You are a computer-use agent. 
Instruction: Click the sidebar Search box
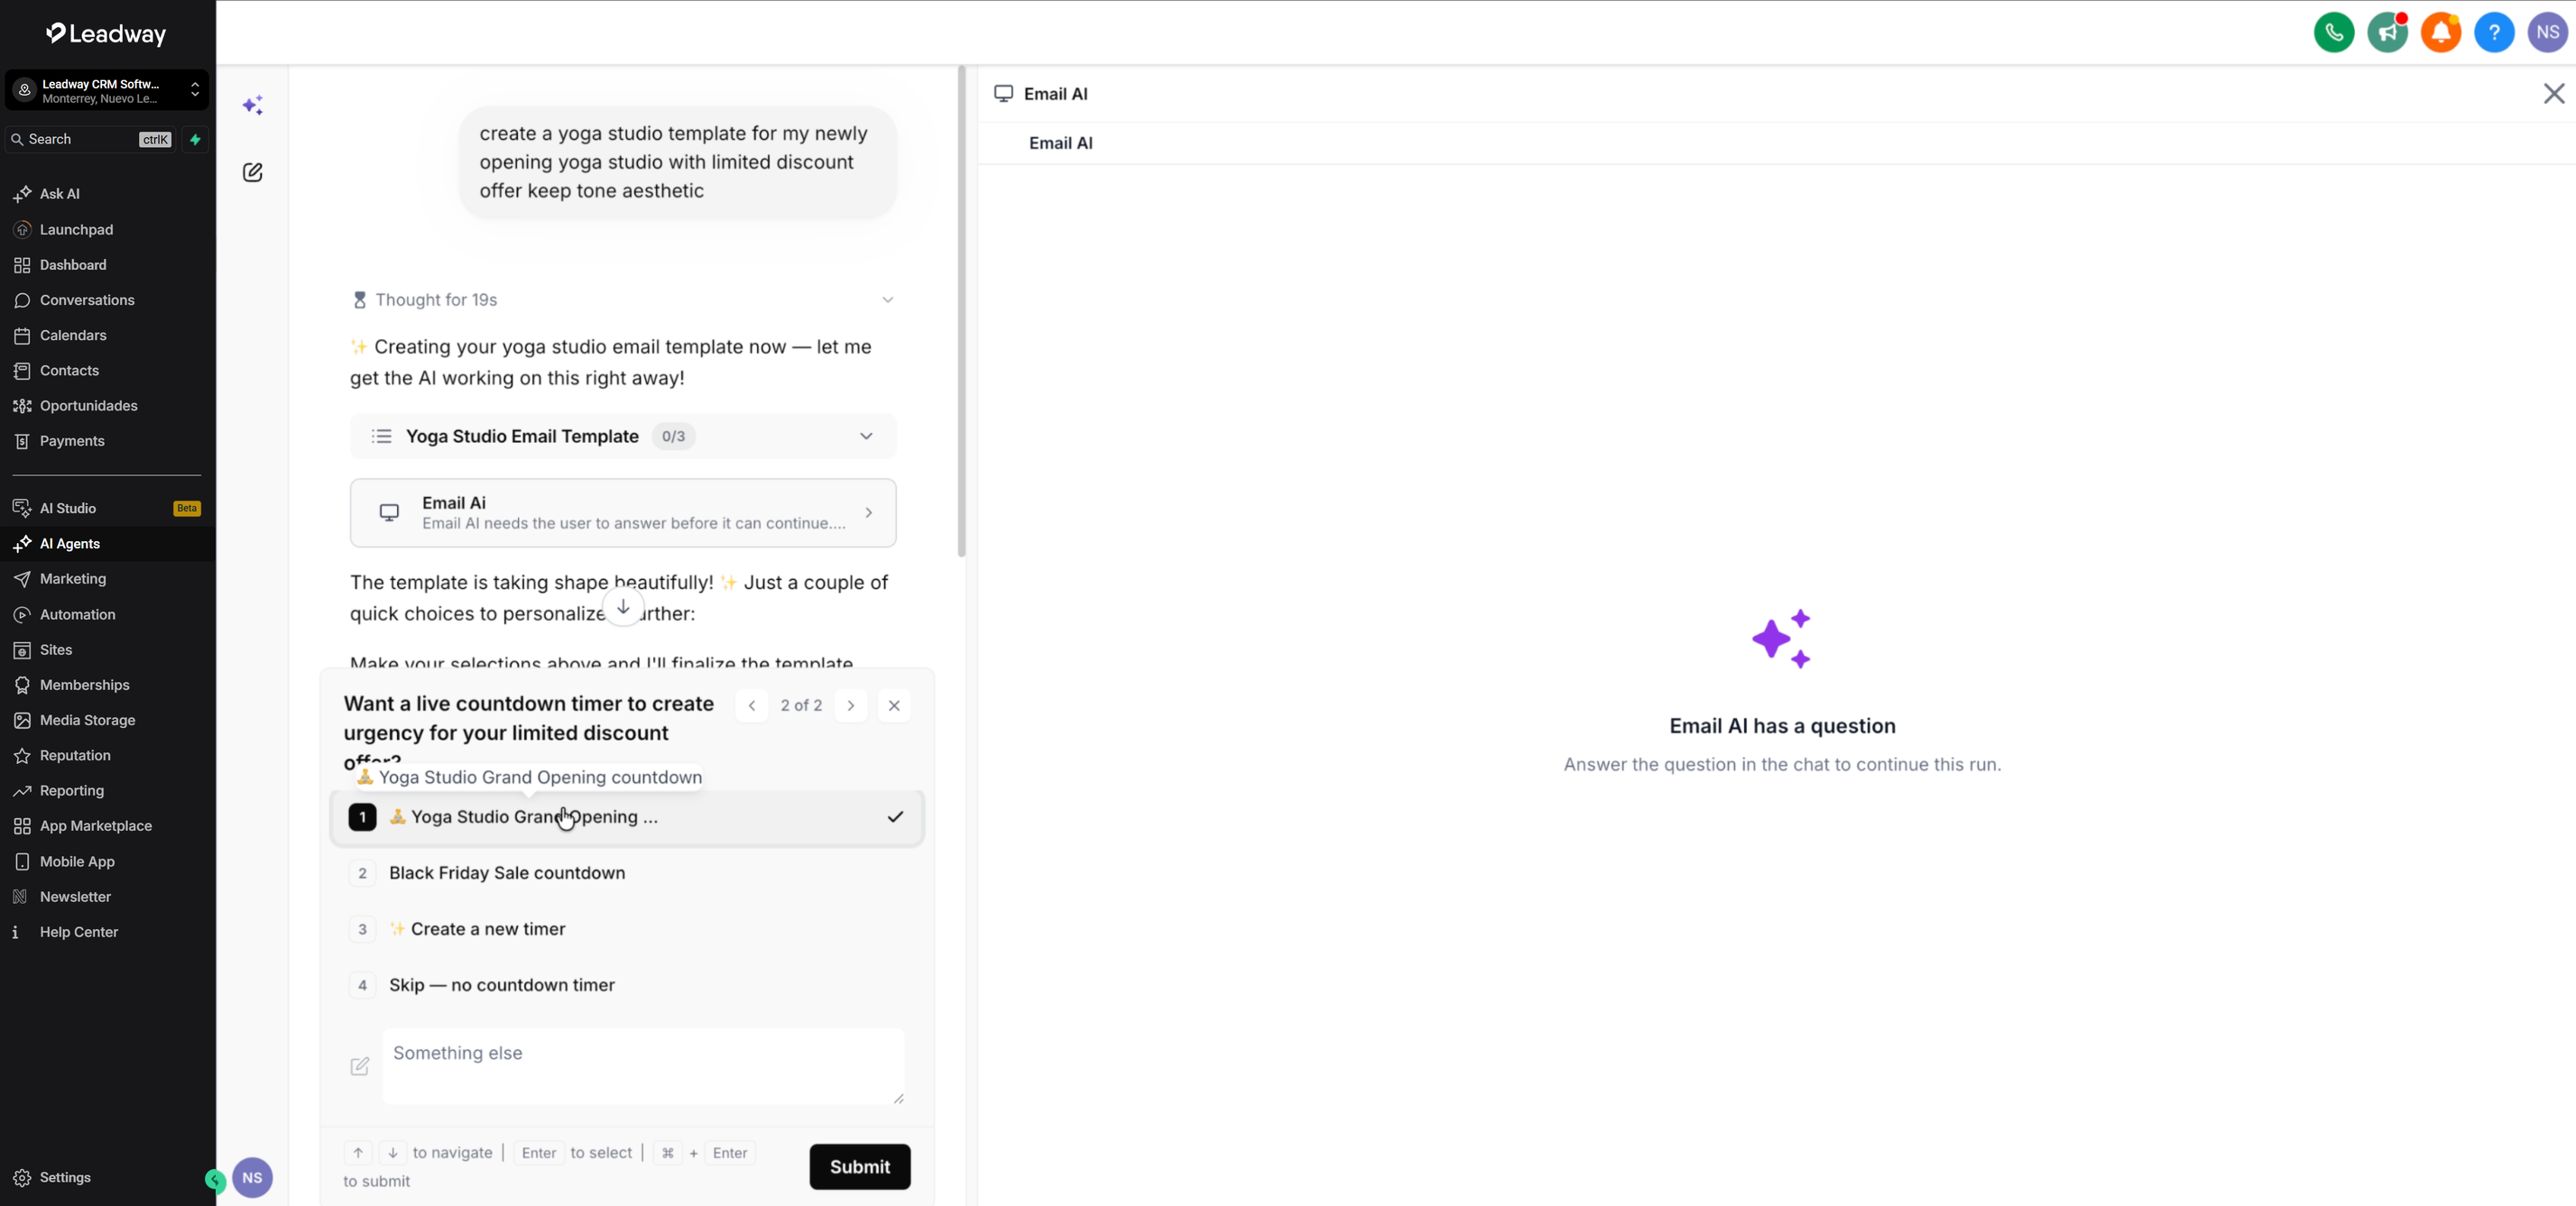90,139
